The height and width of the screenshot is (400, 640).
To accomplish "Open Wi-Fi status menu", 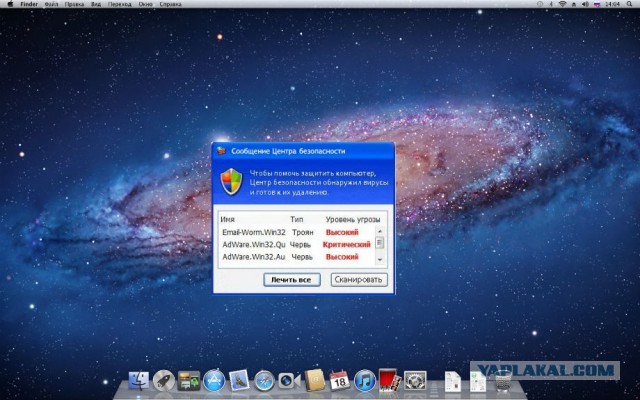I will (x=562, y=4).
